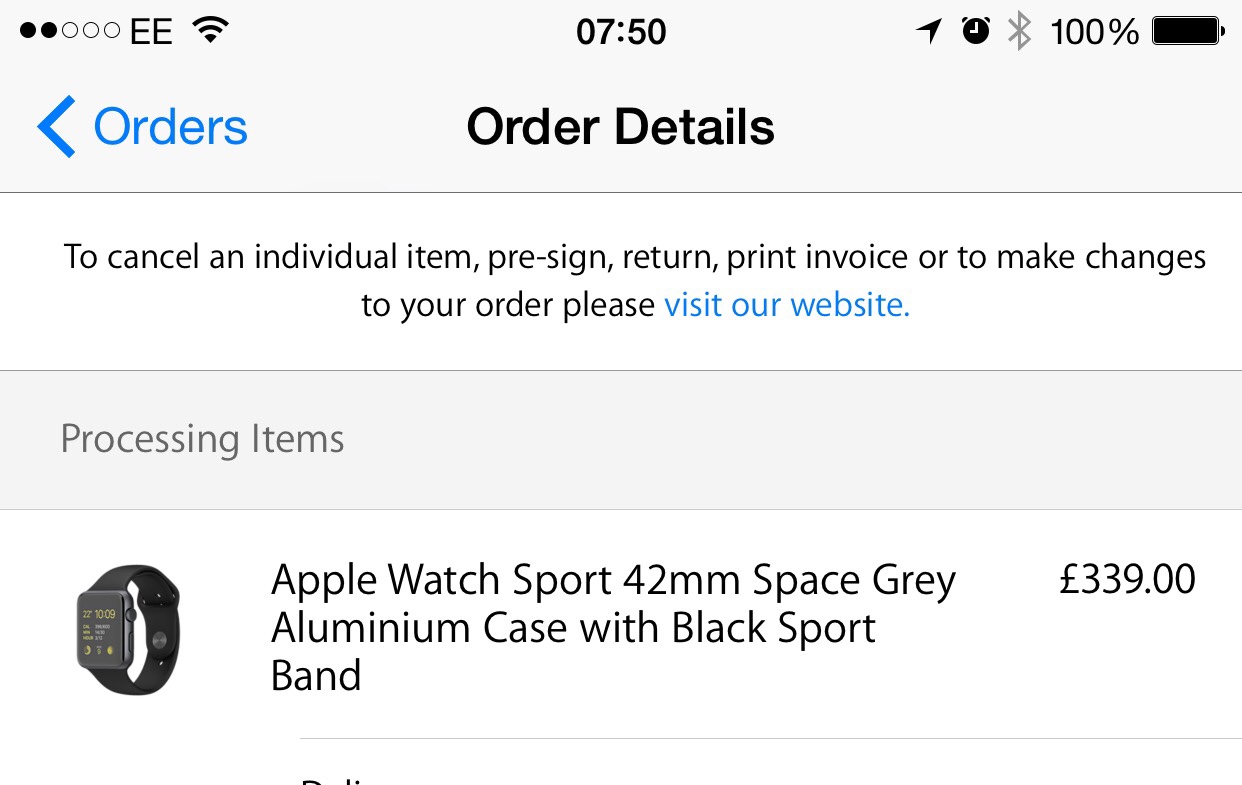
Task: Tap the cellular signal strength dots
Action: [x=70, y=31]
